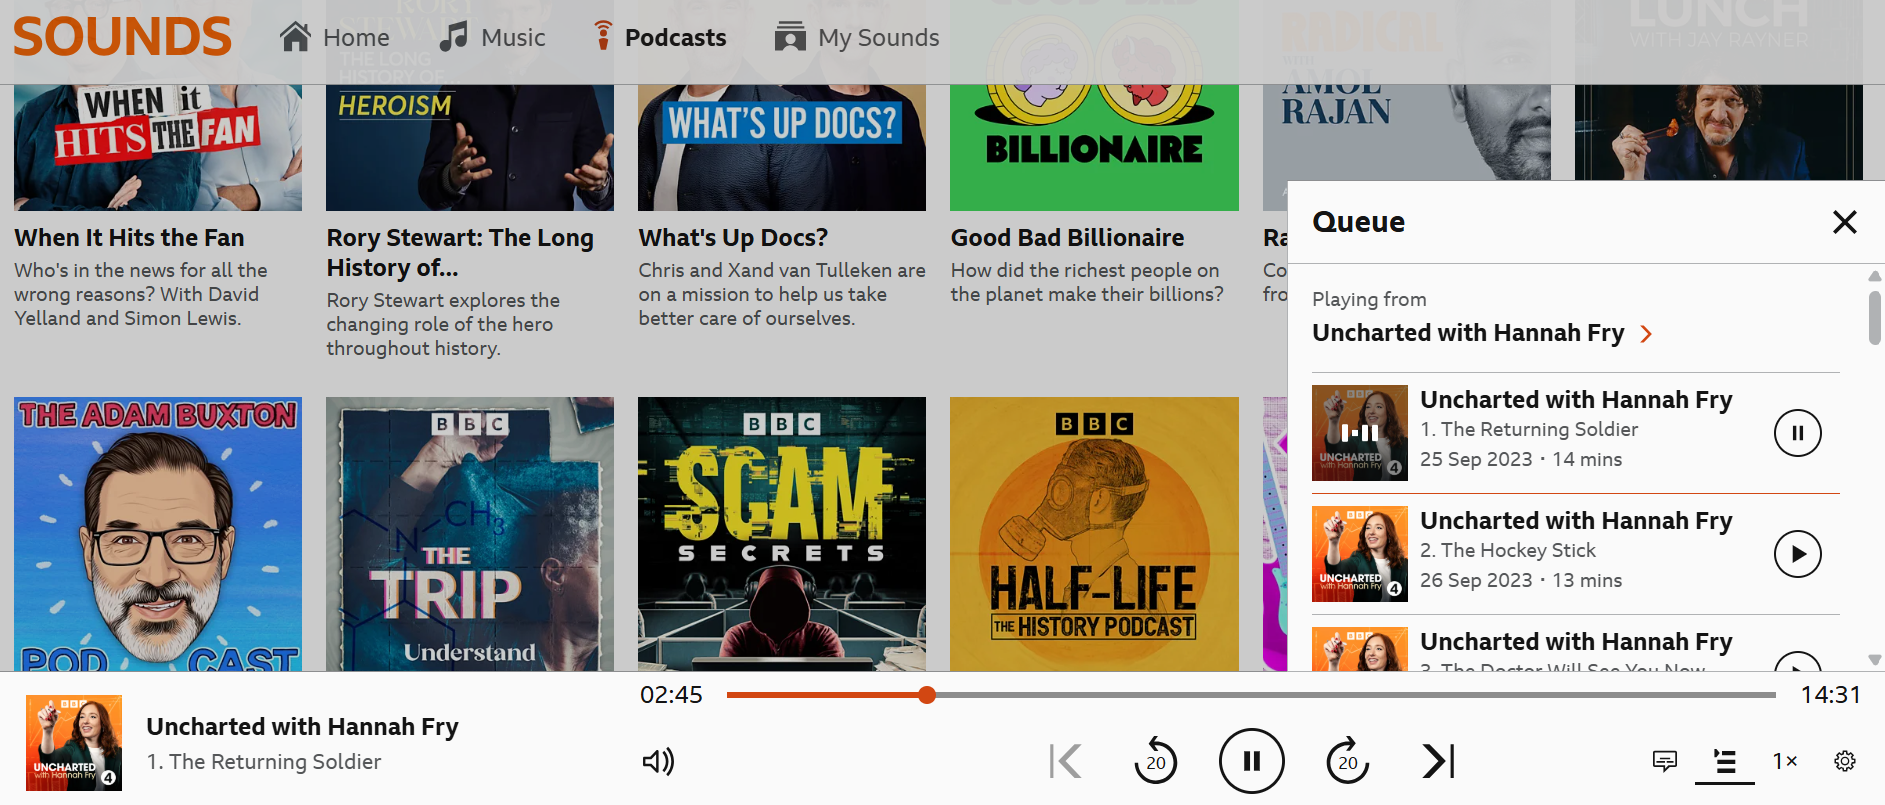Select The Adam Buxton Podcast cover
The image size is (1885, 805).
(158, 534)
